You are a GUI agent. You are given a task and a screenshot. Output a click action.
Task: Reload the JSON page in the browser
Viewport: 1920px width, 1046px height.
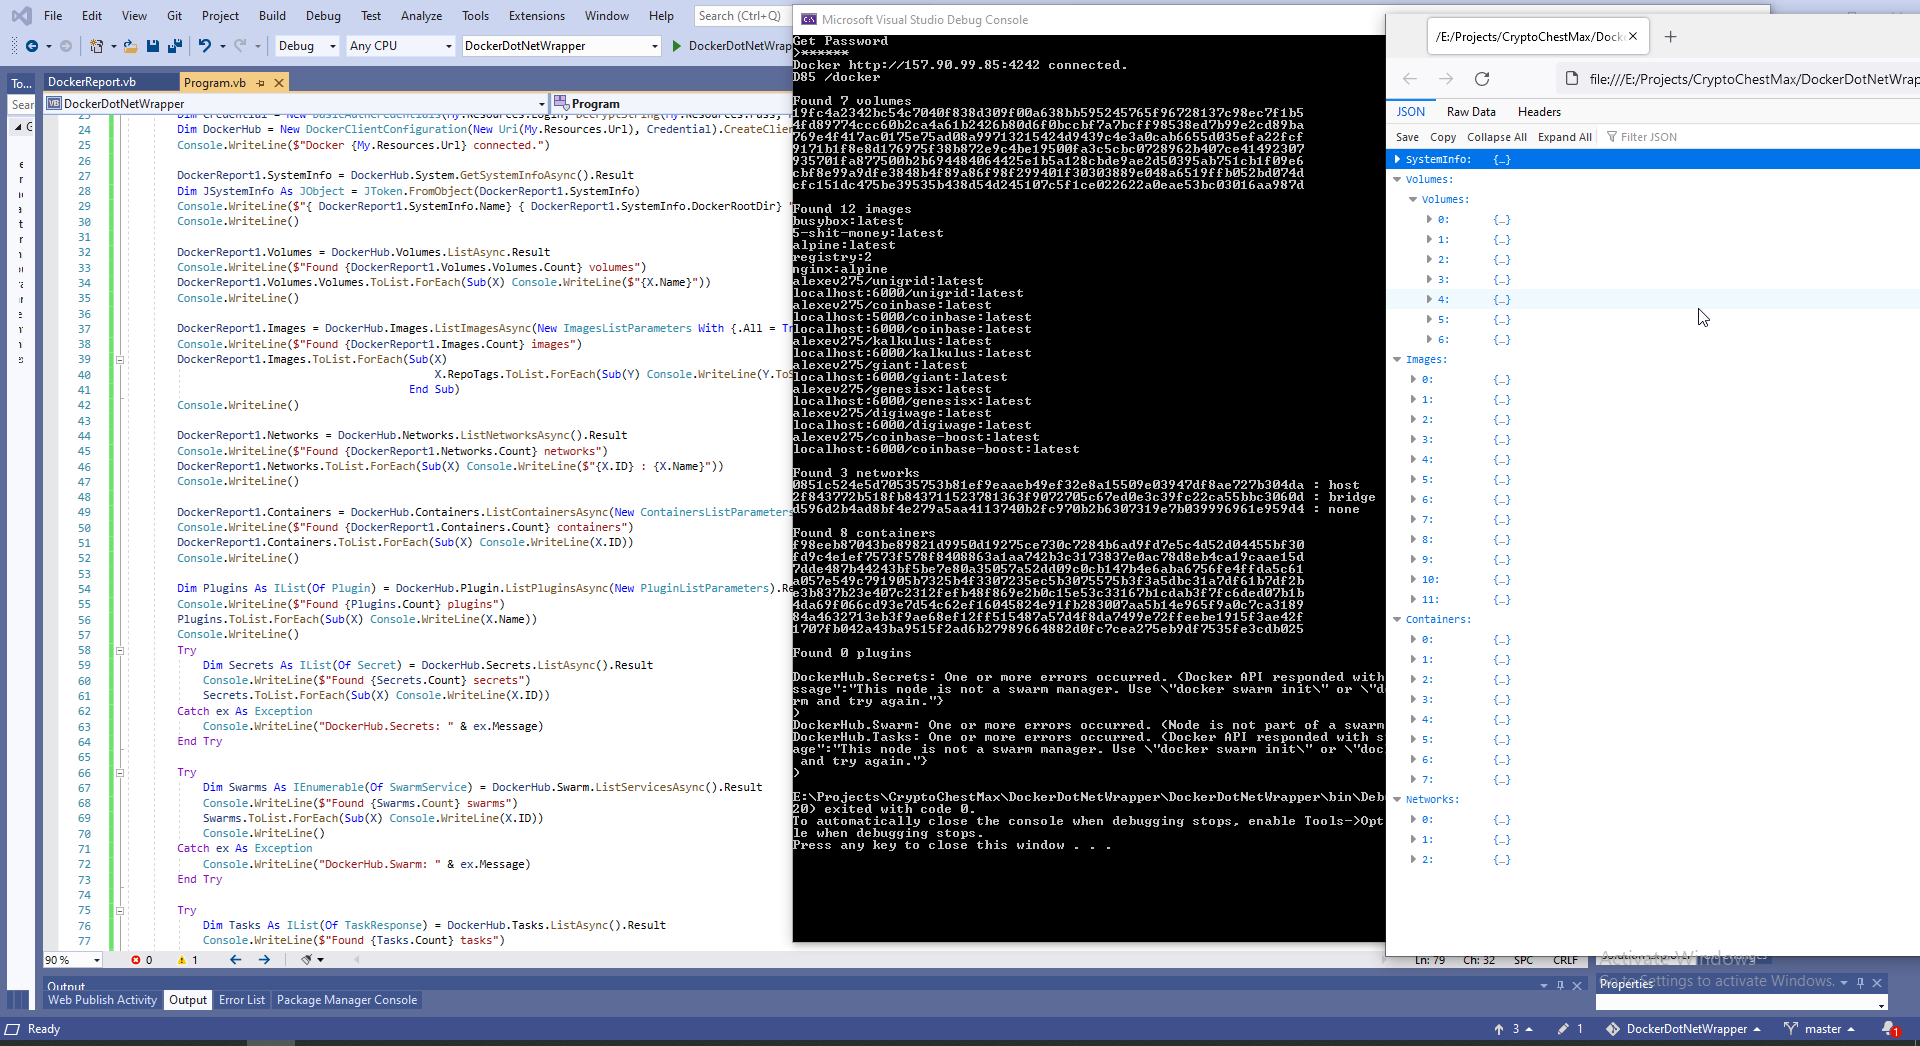(x=1482, y=79)
